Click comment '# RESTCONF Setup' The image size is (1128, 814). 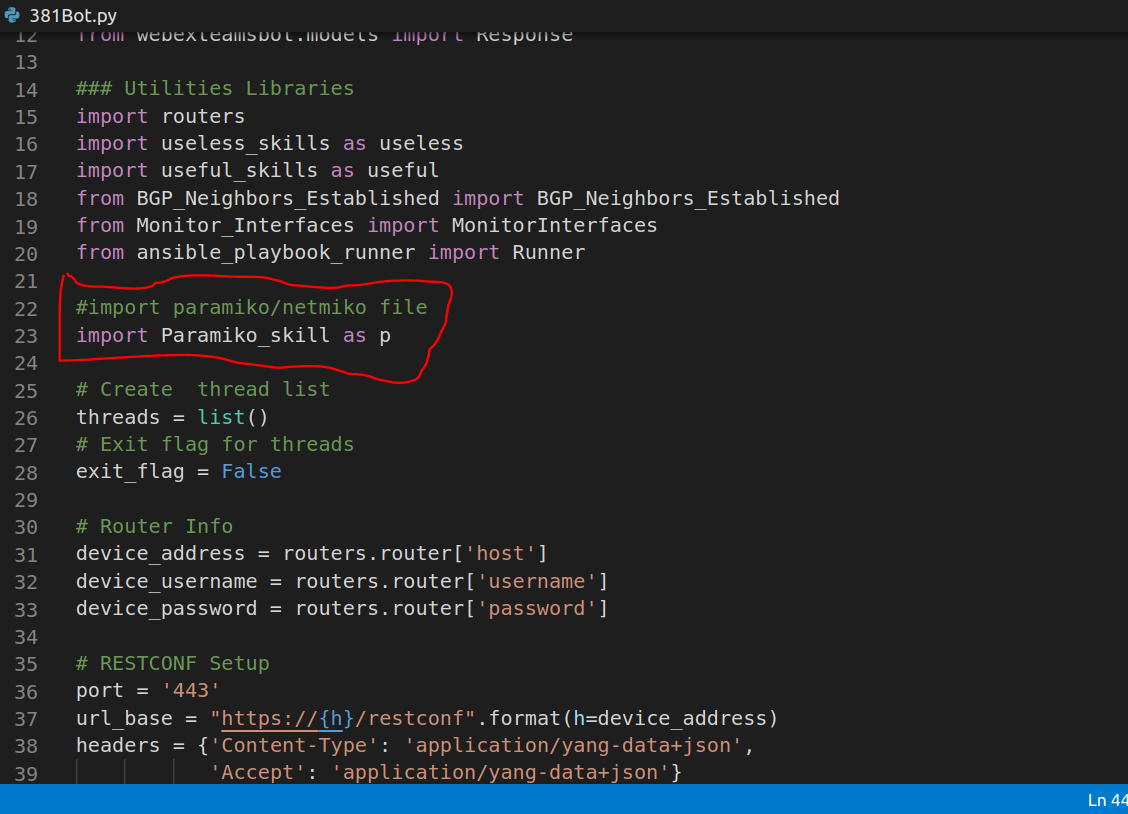click(x=173, y=664)
